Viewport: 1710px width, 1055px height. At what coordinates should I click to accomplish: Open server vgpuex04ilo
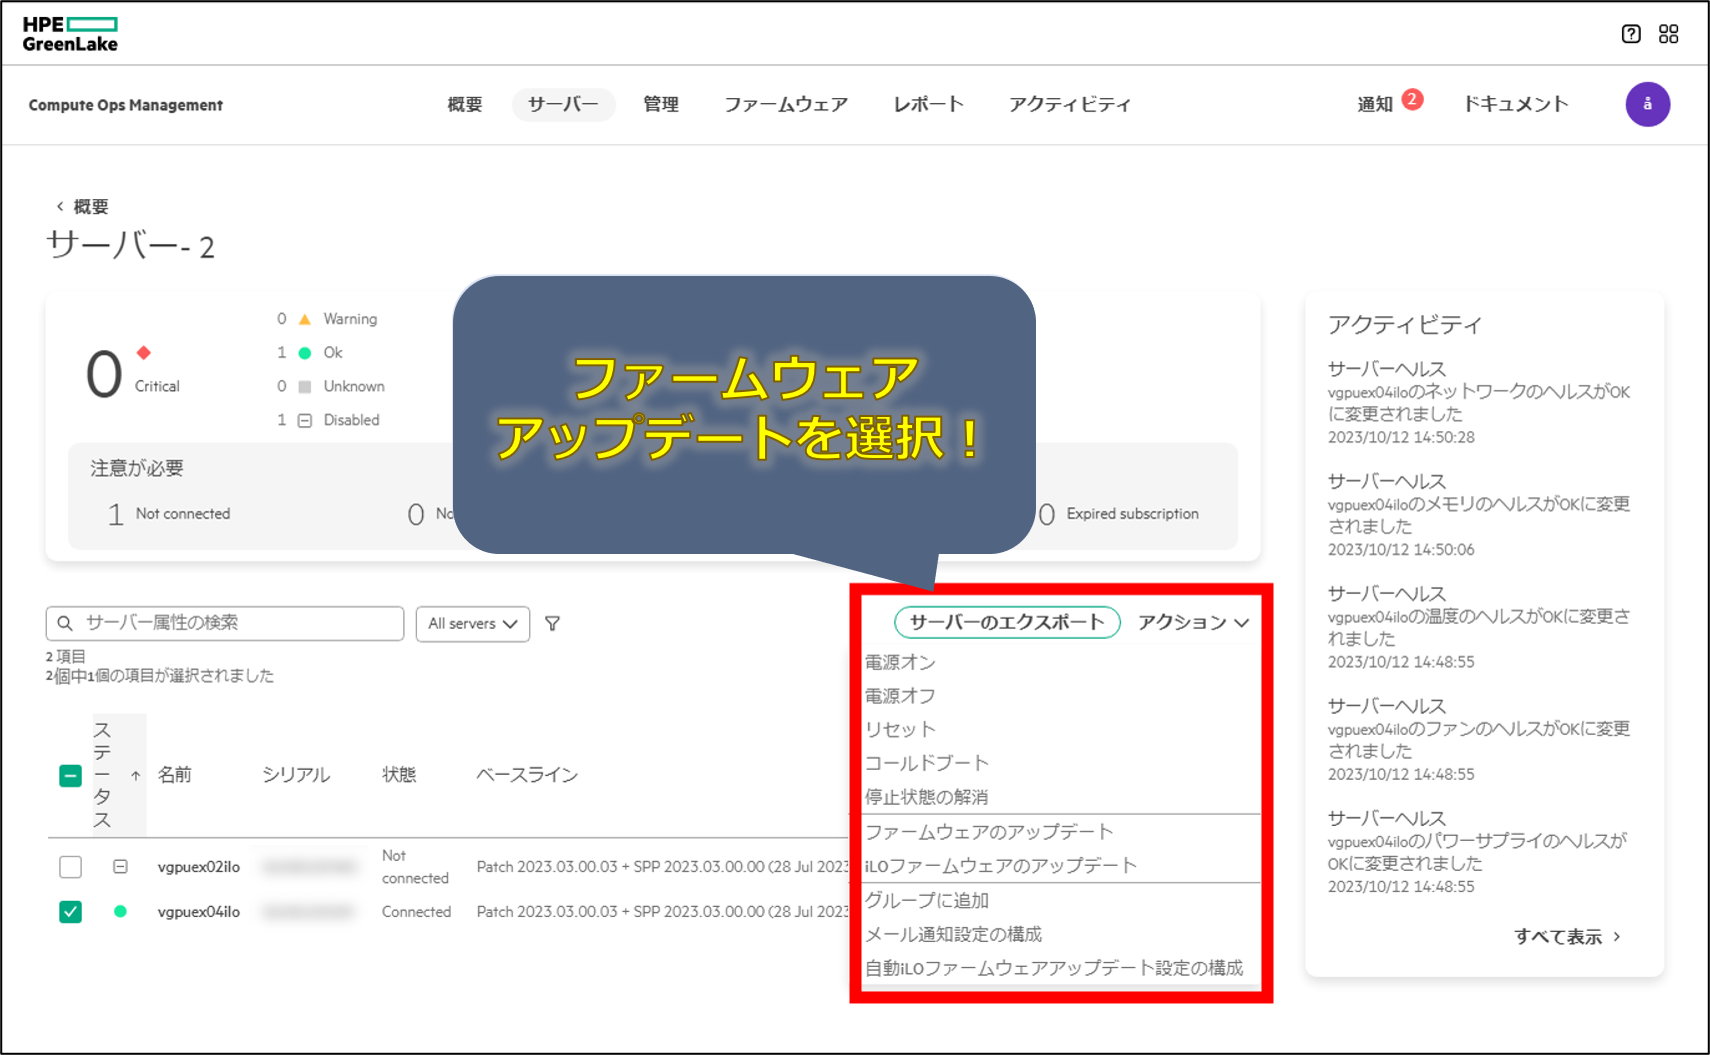pos(199,912)
